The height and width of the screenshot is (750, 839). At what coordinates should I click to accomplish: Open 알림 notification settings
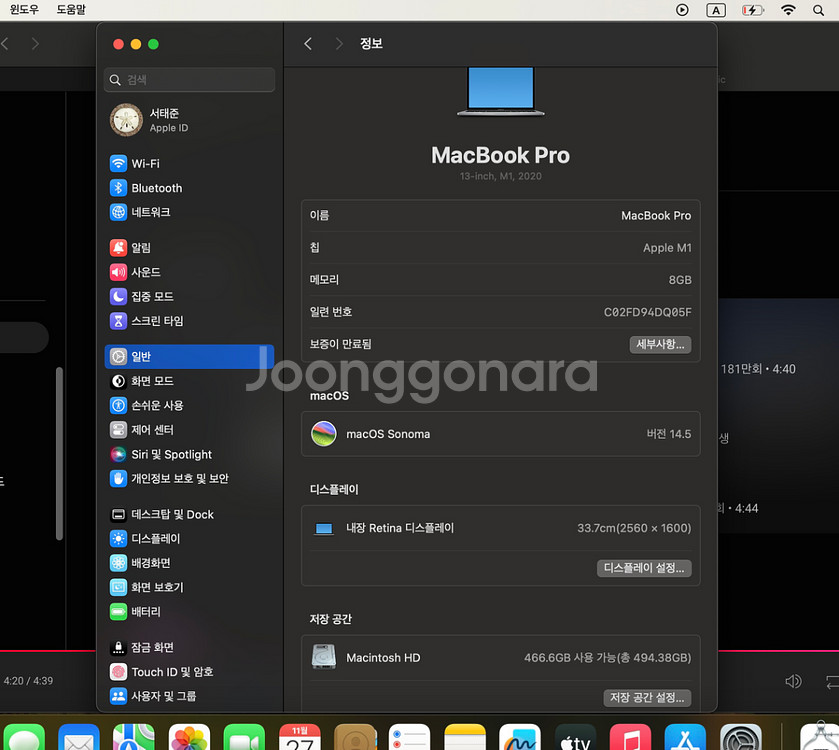(189, 248)
